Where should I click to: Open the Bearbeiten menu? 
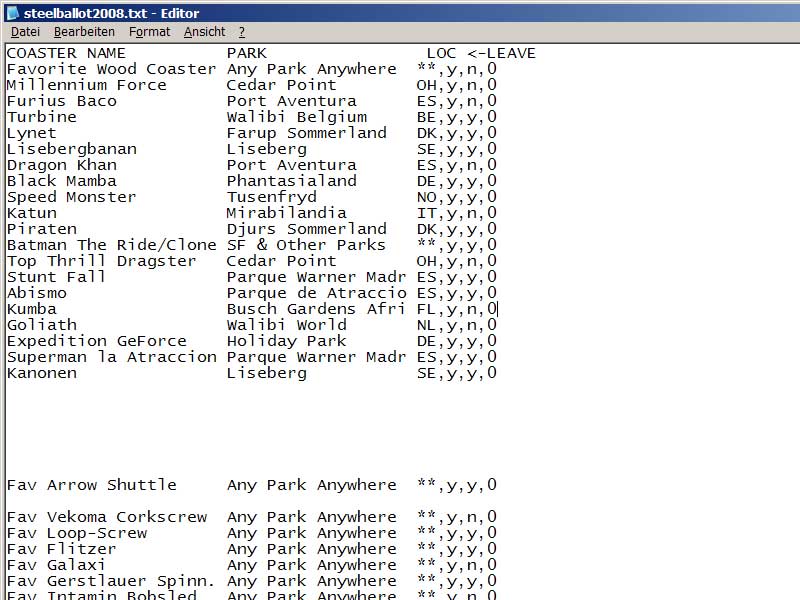click(x=84, y=32)
